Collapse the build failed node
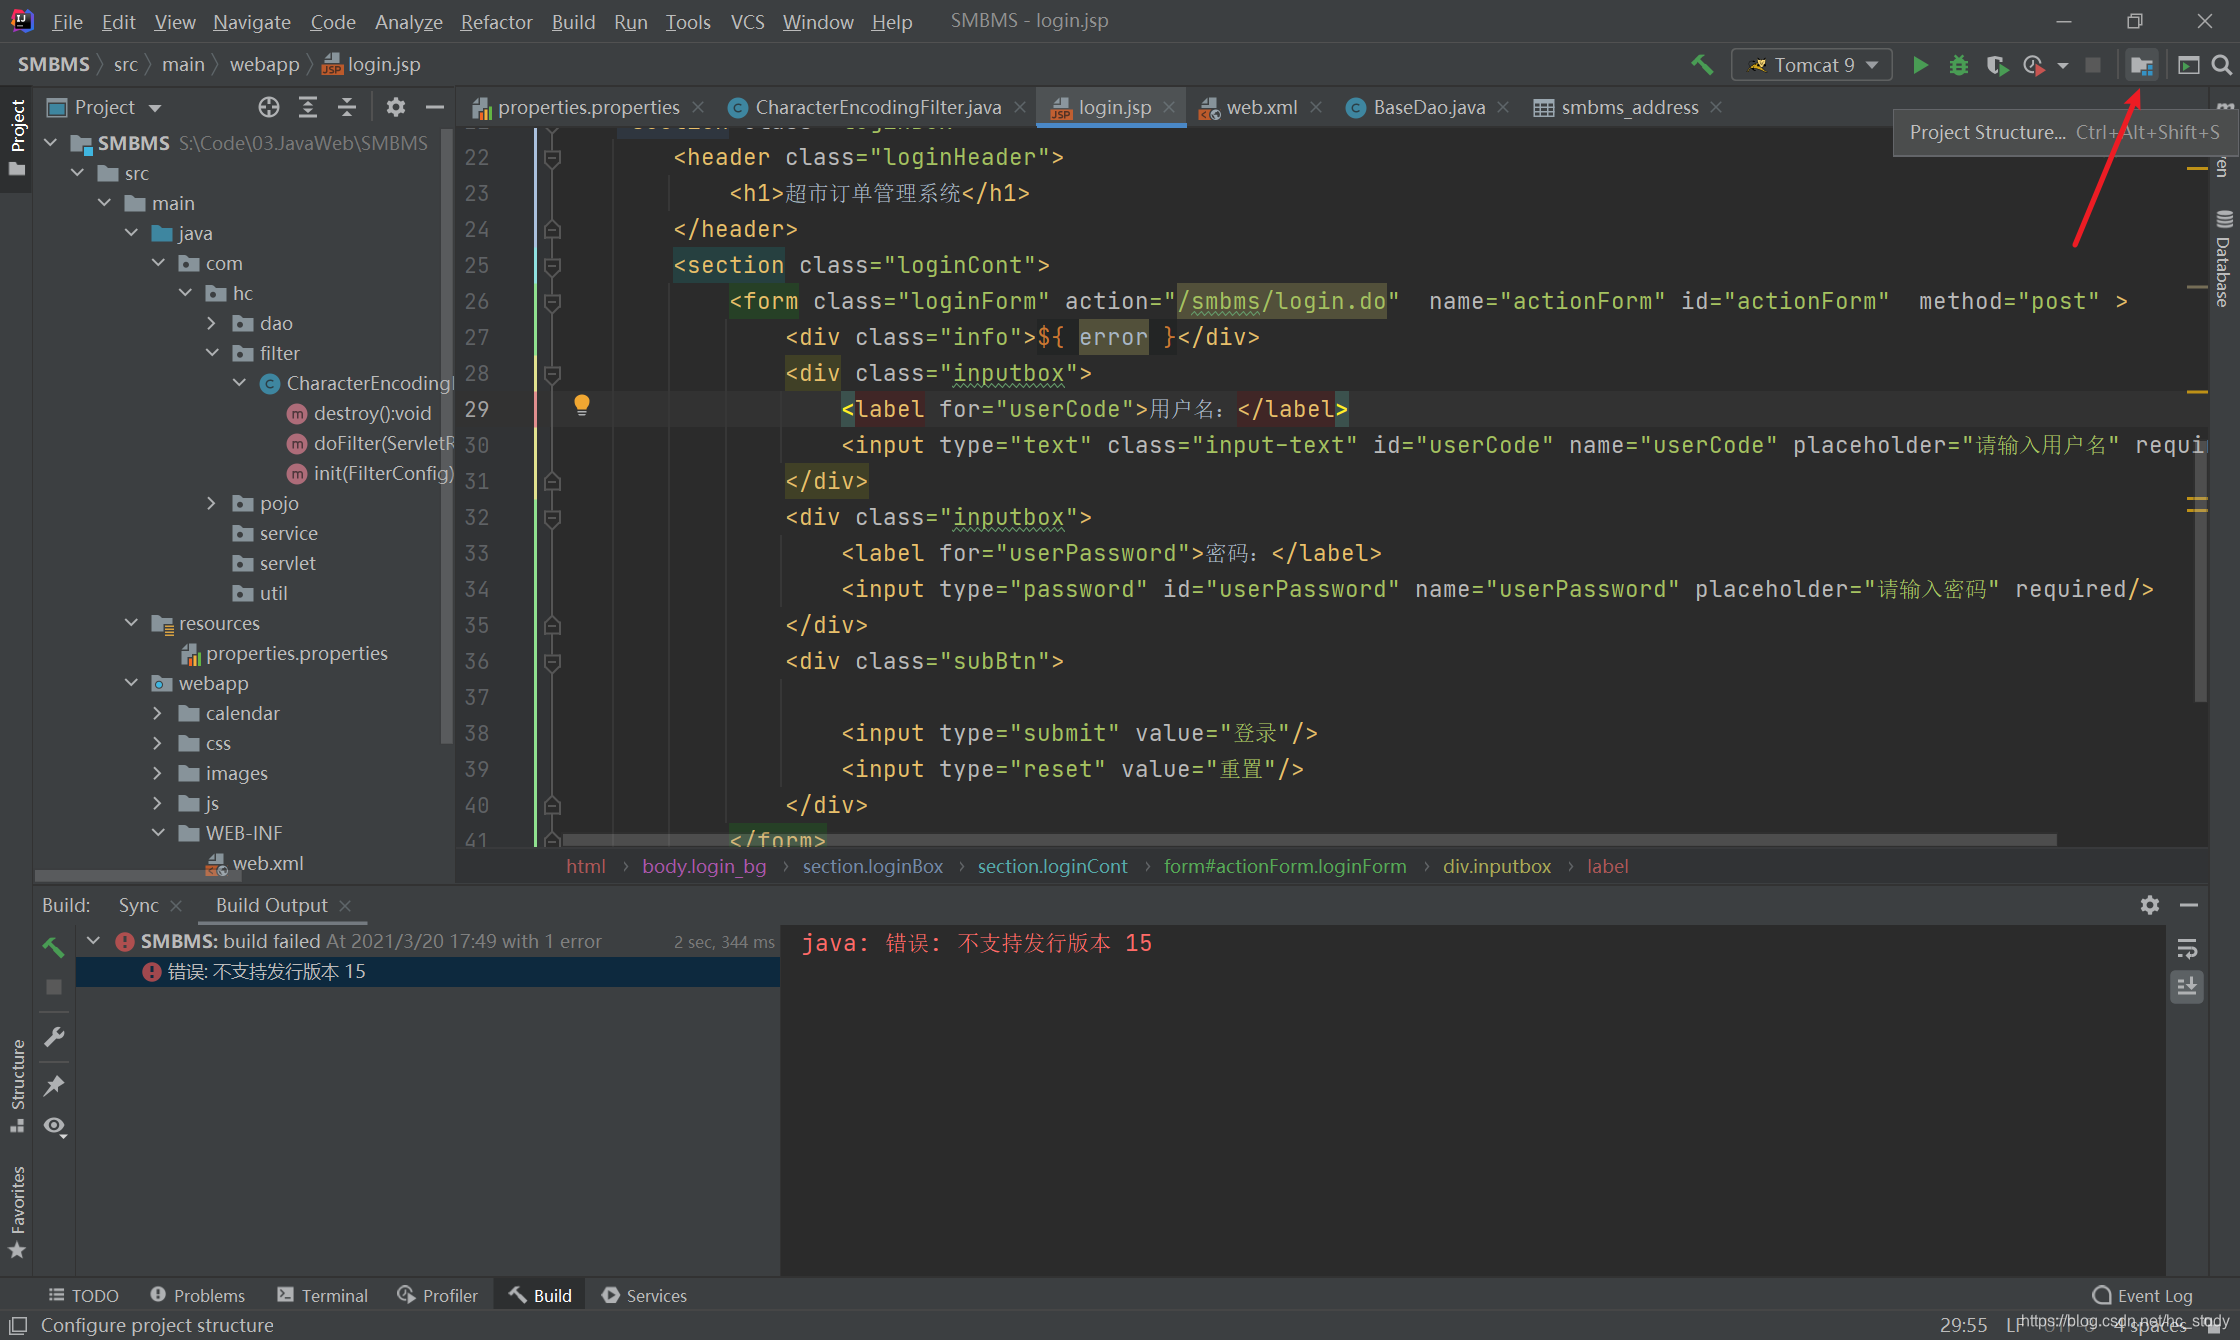This screenshot has height=1340, width=2240. click(94, 941)
